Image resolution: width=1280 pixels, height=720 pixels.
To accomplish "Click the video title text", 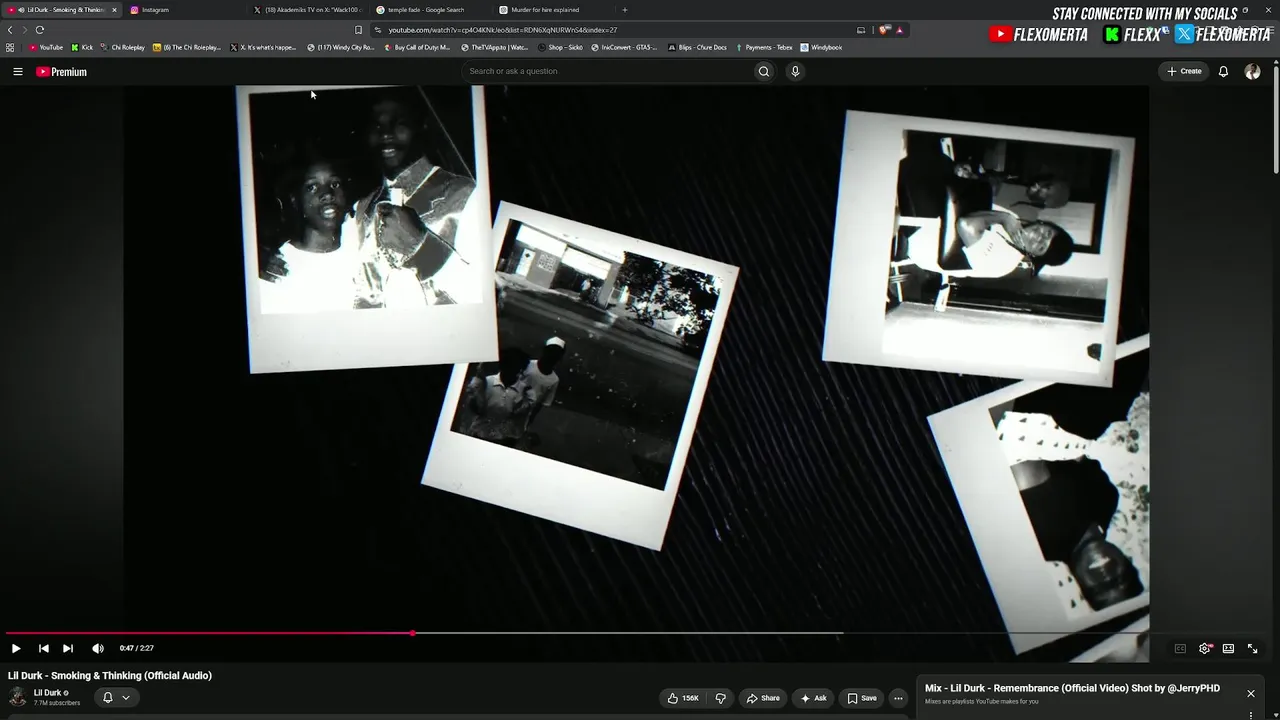I will point(110,676).
